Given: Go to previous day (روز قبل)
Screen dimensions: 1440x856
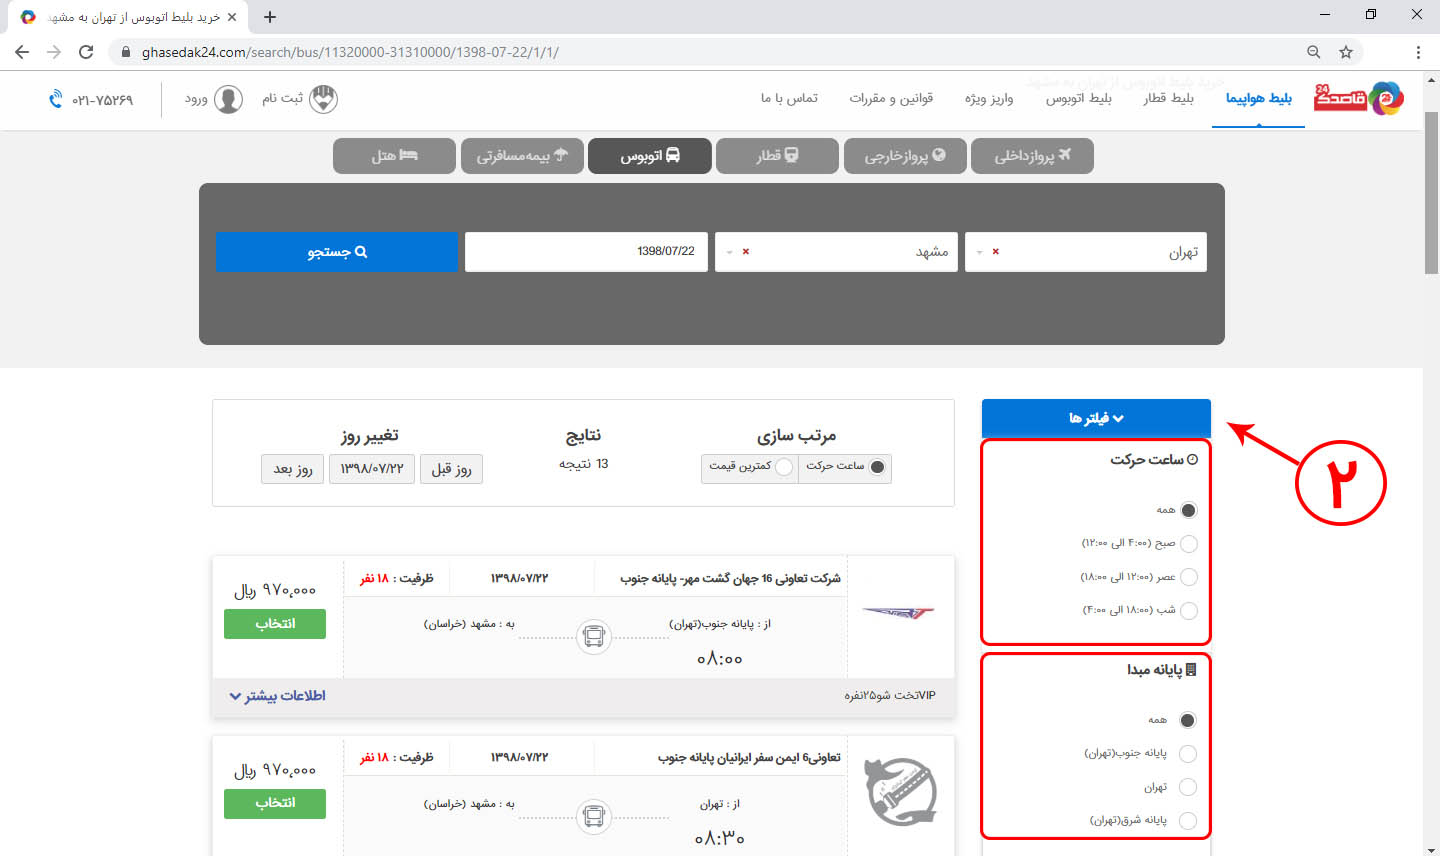Looking at the screenshot, I should click(451, 469).
